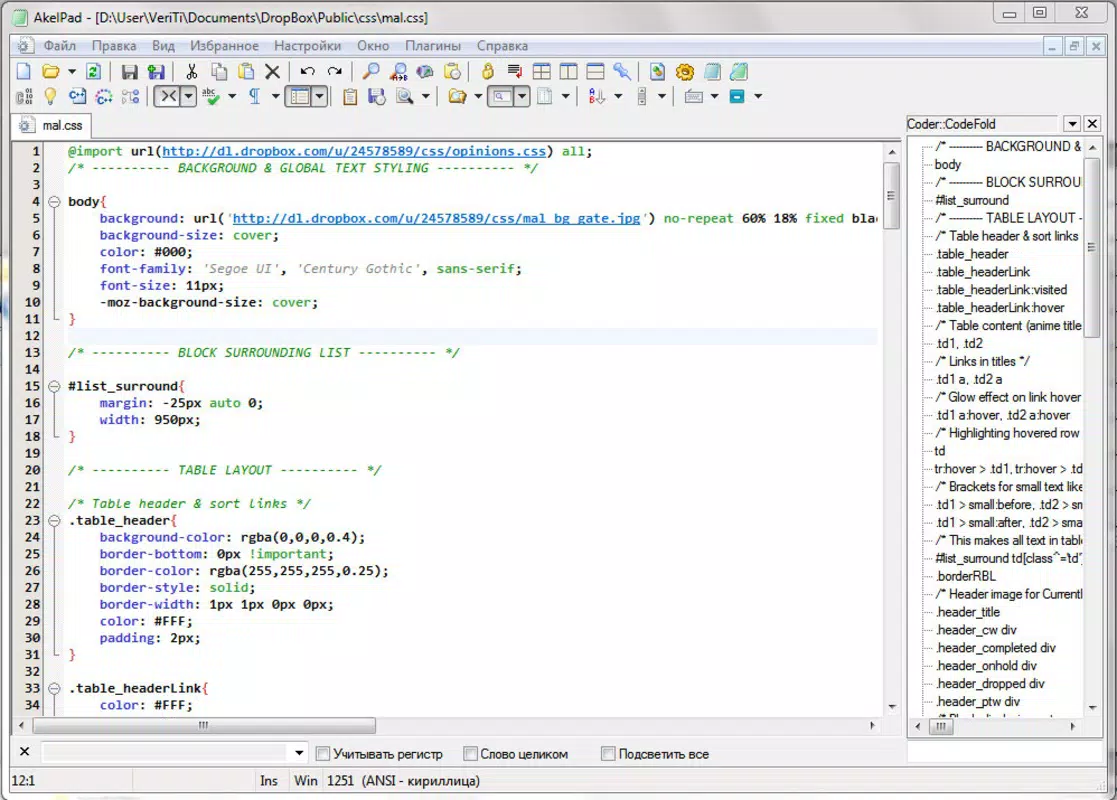Open the Coder::CodeFold panel dropdown arrow

1072,124
